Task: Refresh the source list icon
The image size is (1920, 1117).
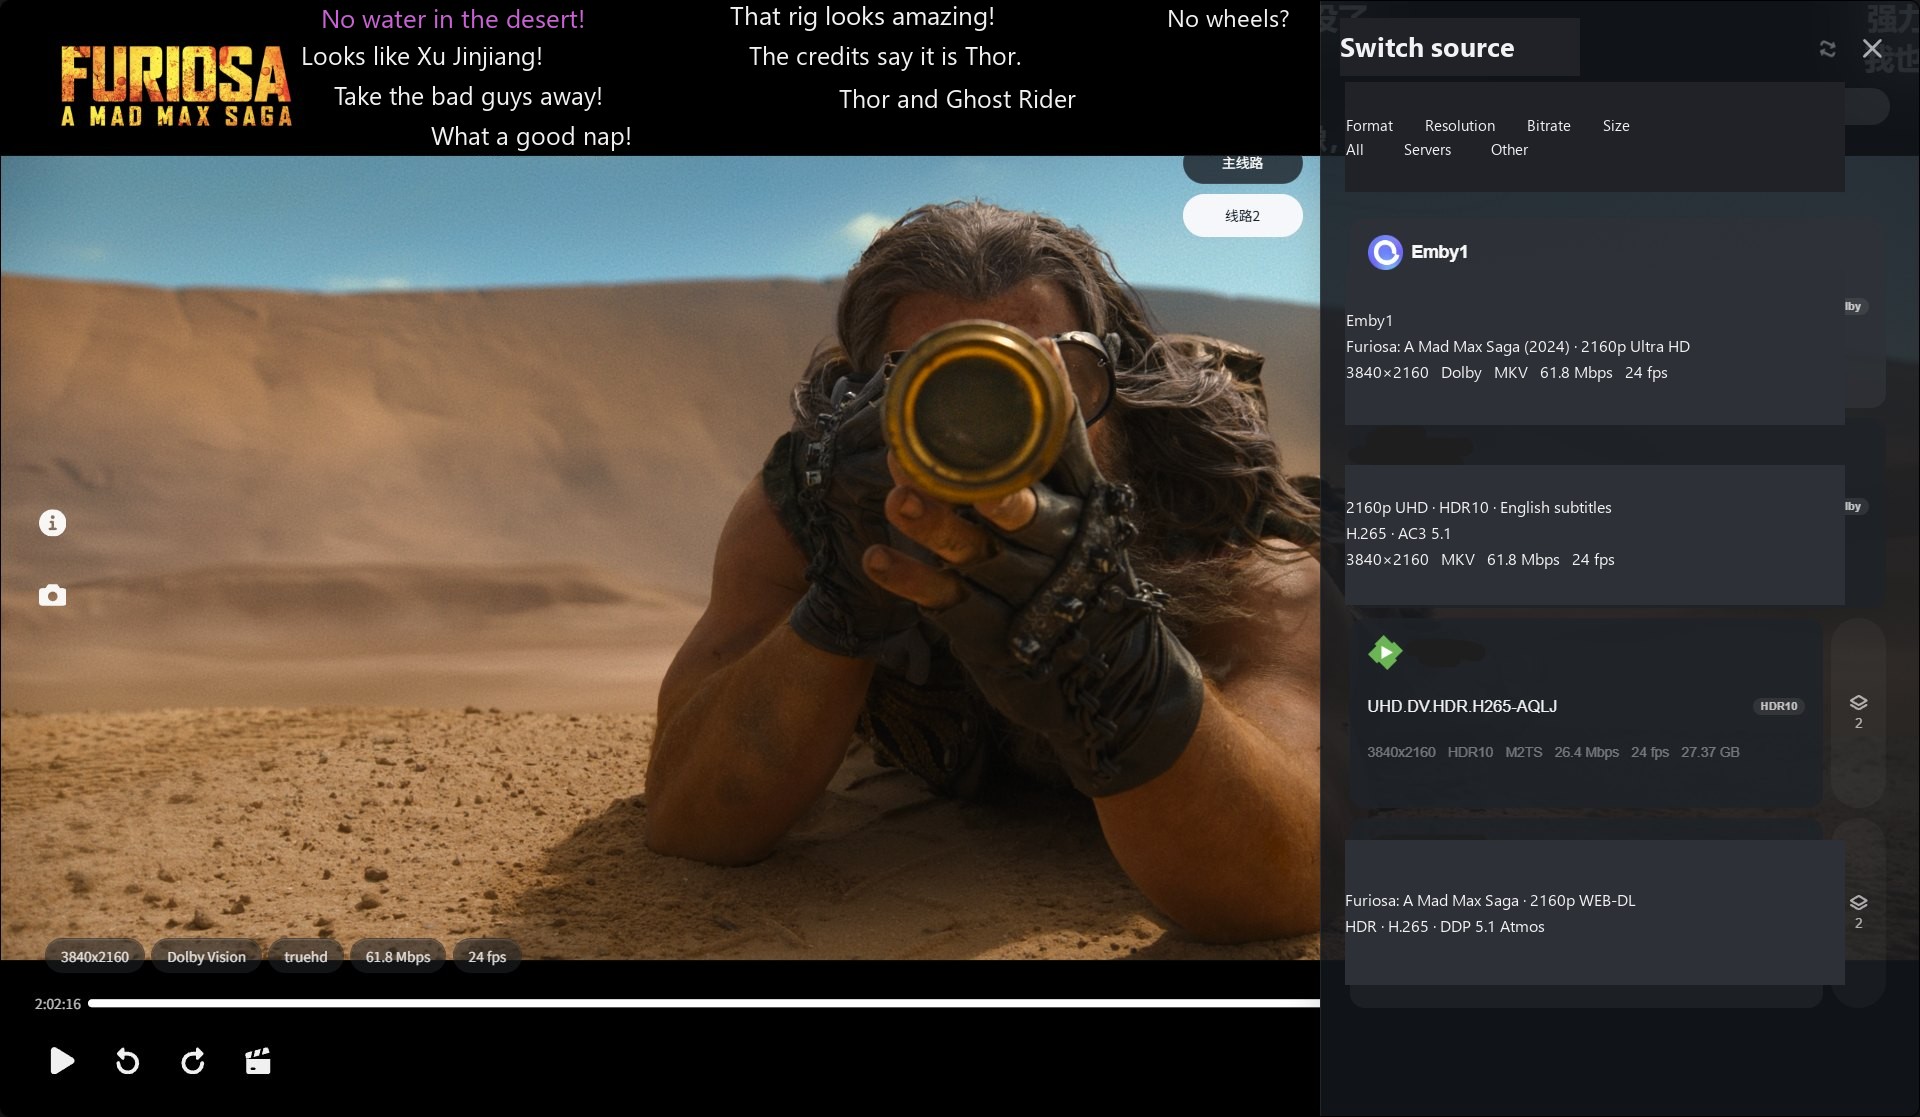Action: [1827, 49]
